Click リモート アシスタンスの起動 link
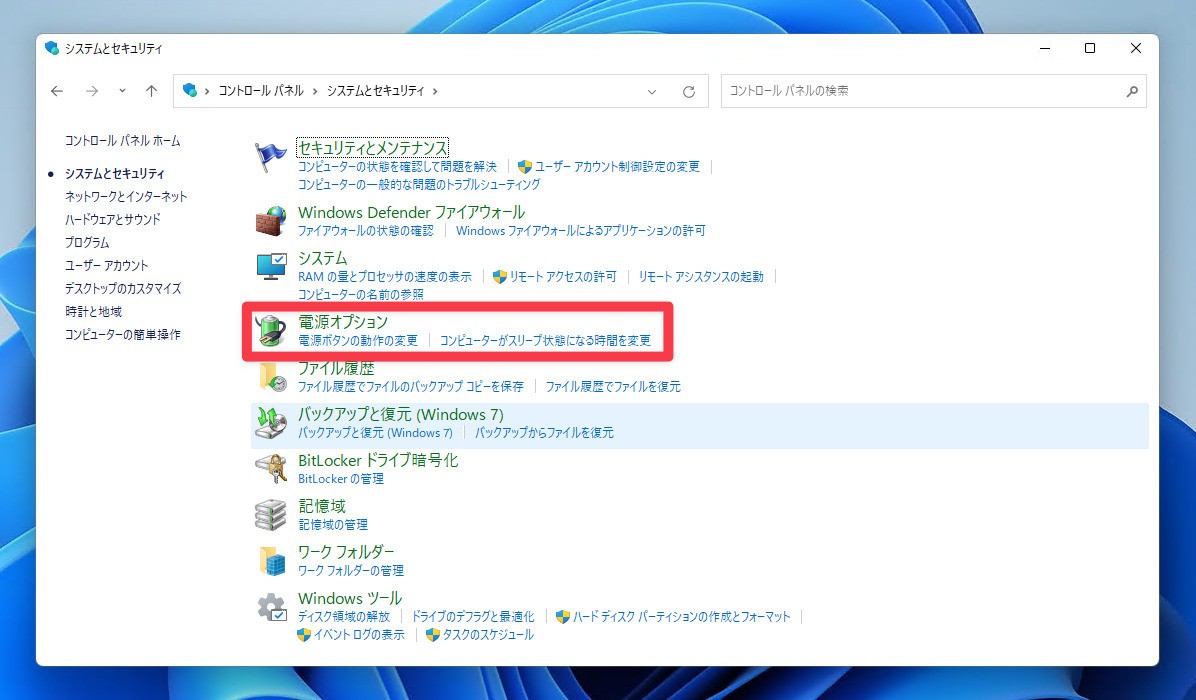The width and height of the screenshot is (1196, 700). (x=701, y=276)
